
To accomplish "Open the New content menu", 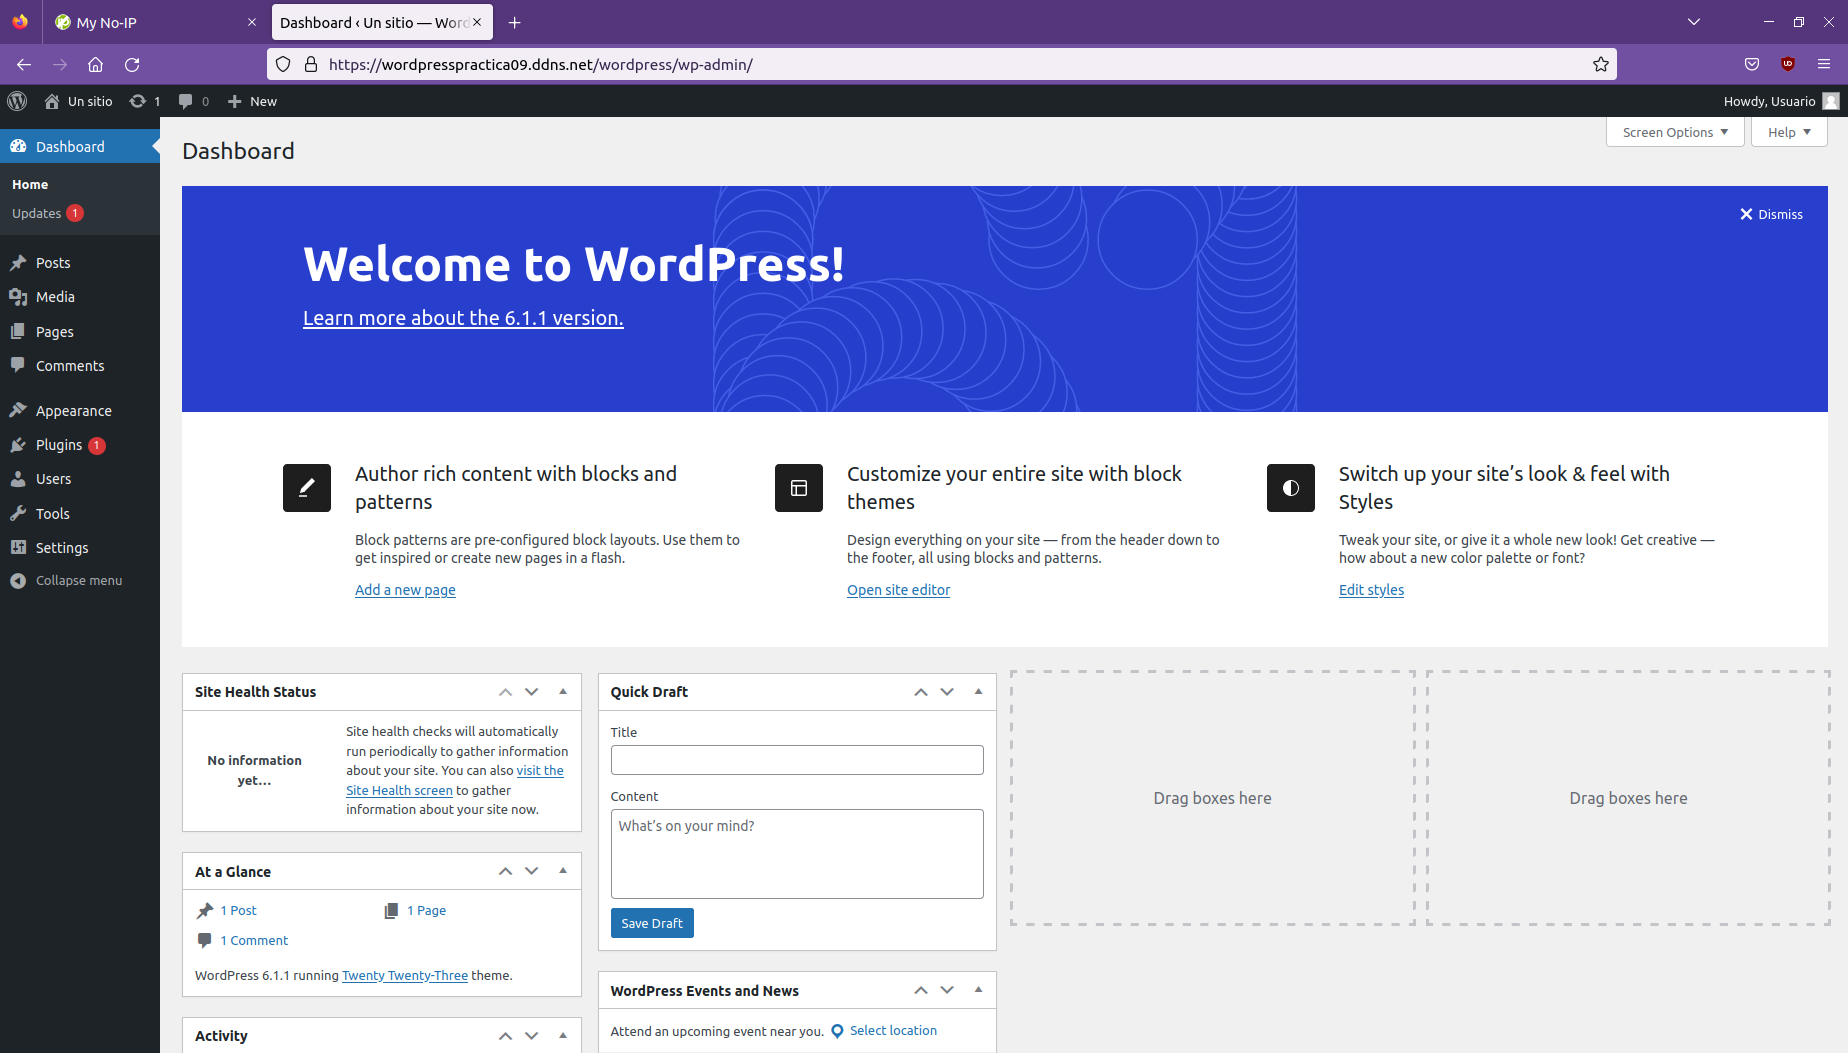I will coord(252,101).
